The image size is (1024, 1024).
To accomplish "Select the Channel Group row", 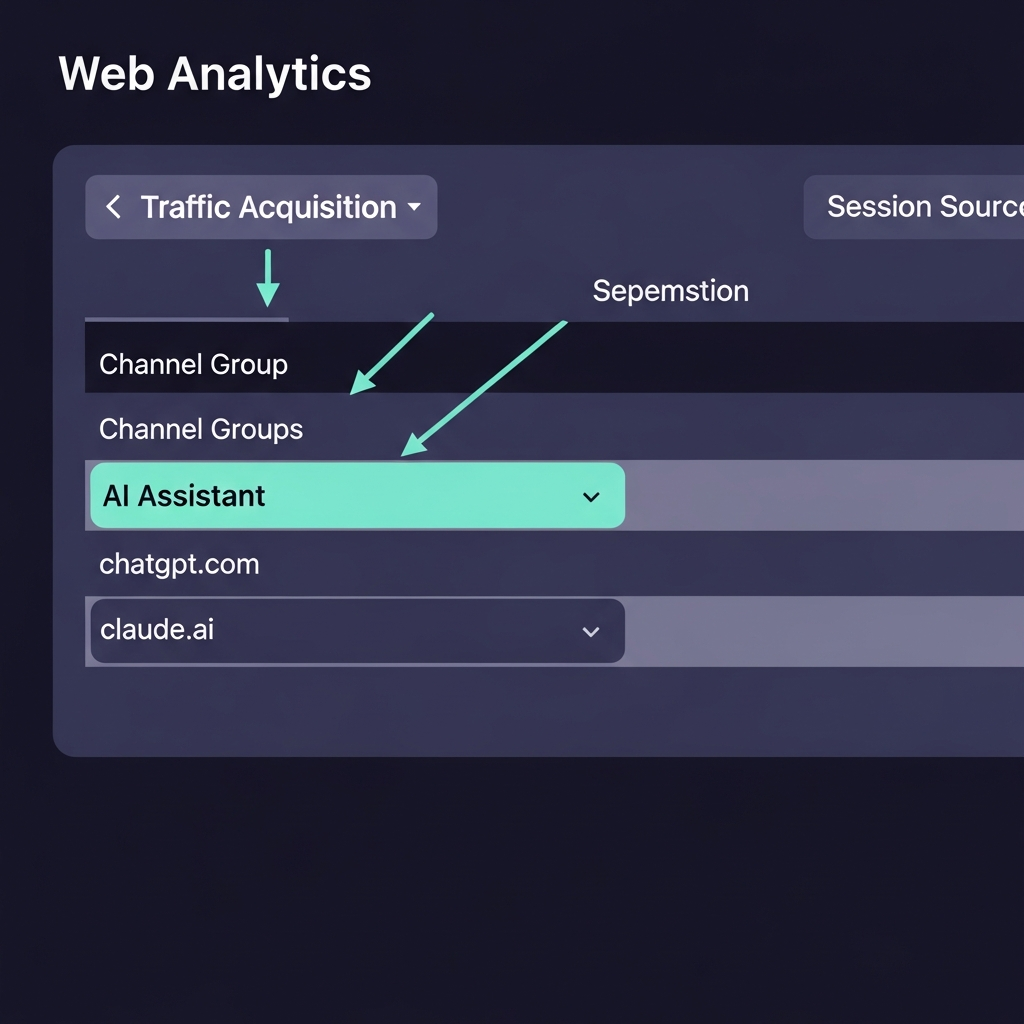I will click(x=554, y=357).
